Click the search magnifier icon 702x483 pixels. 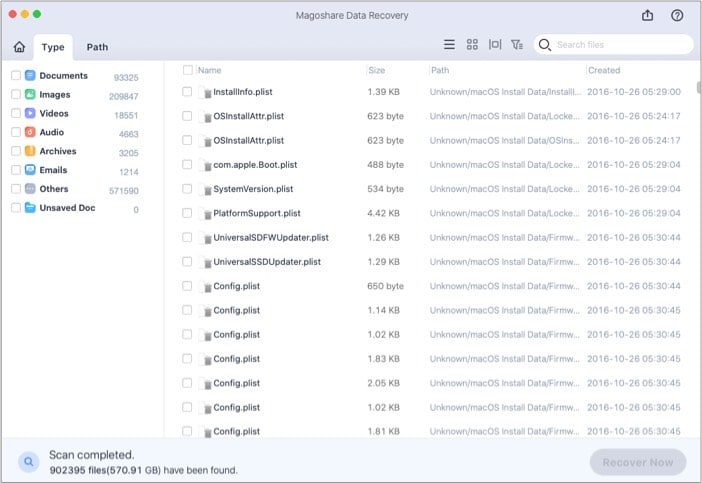544,45
